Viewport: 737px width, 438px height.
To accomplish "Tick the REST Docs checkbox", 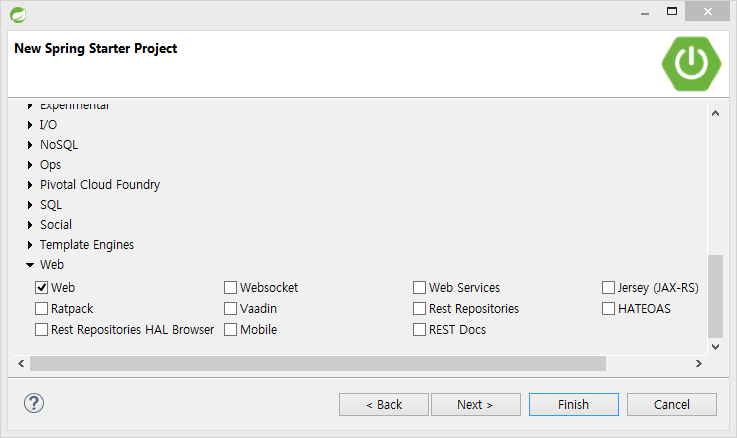I will [419, 329].
